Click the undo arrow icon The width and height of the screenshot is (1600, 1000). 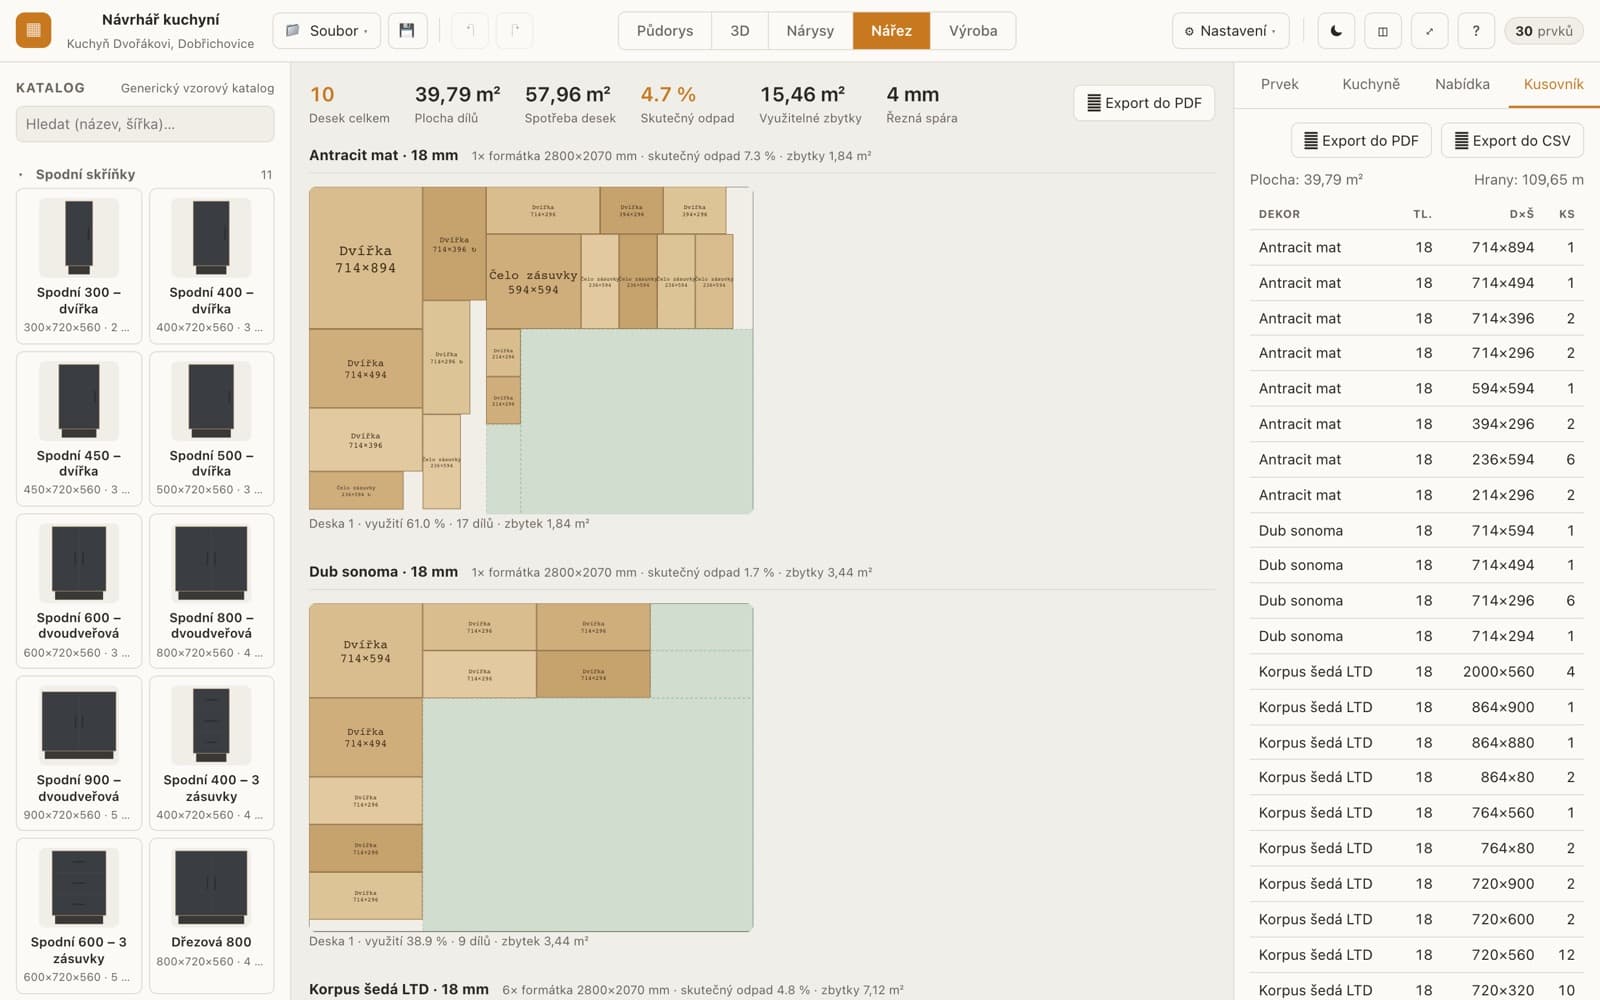470,31
